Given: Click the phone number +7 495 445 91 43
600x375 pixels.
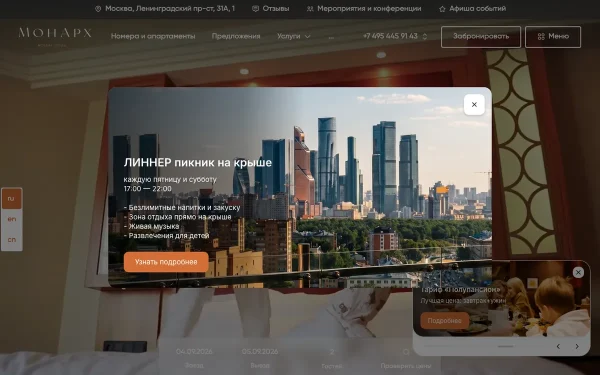Looking at the screenshot, I should click(390, 36).
